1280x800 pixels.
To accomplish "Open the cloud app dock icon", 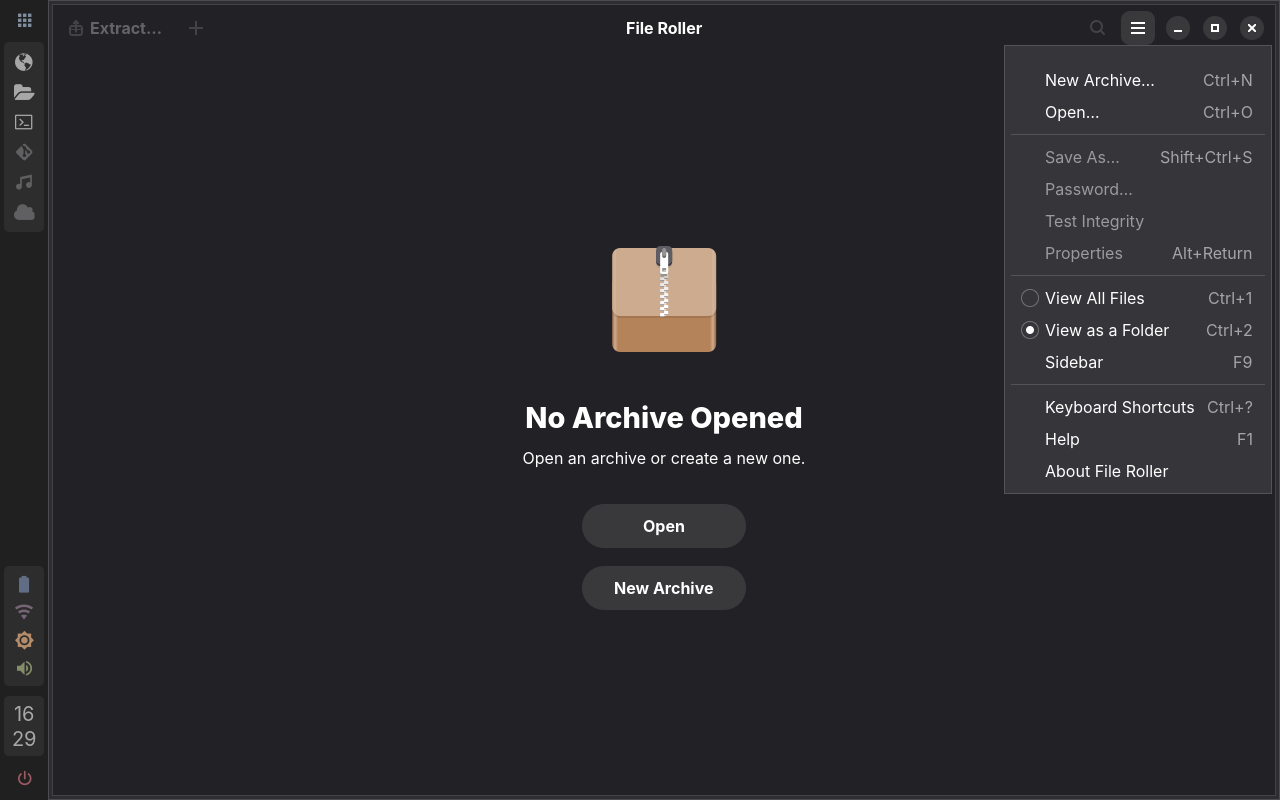I will click(x=24, y=212).
